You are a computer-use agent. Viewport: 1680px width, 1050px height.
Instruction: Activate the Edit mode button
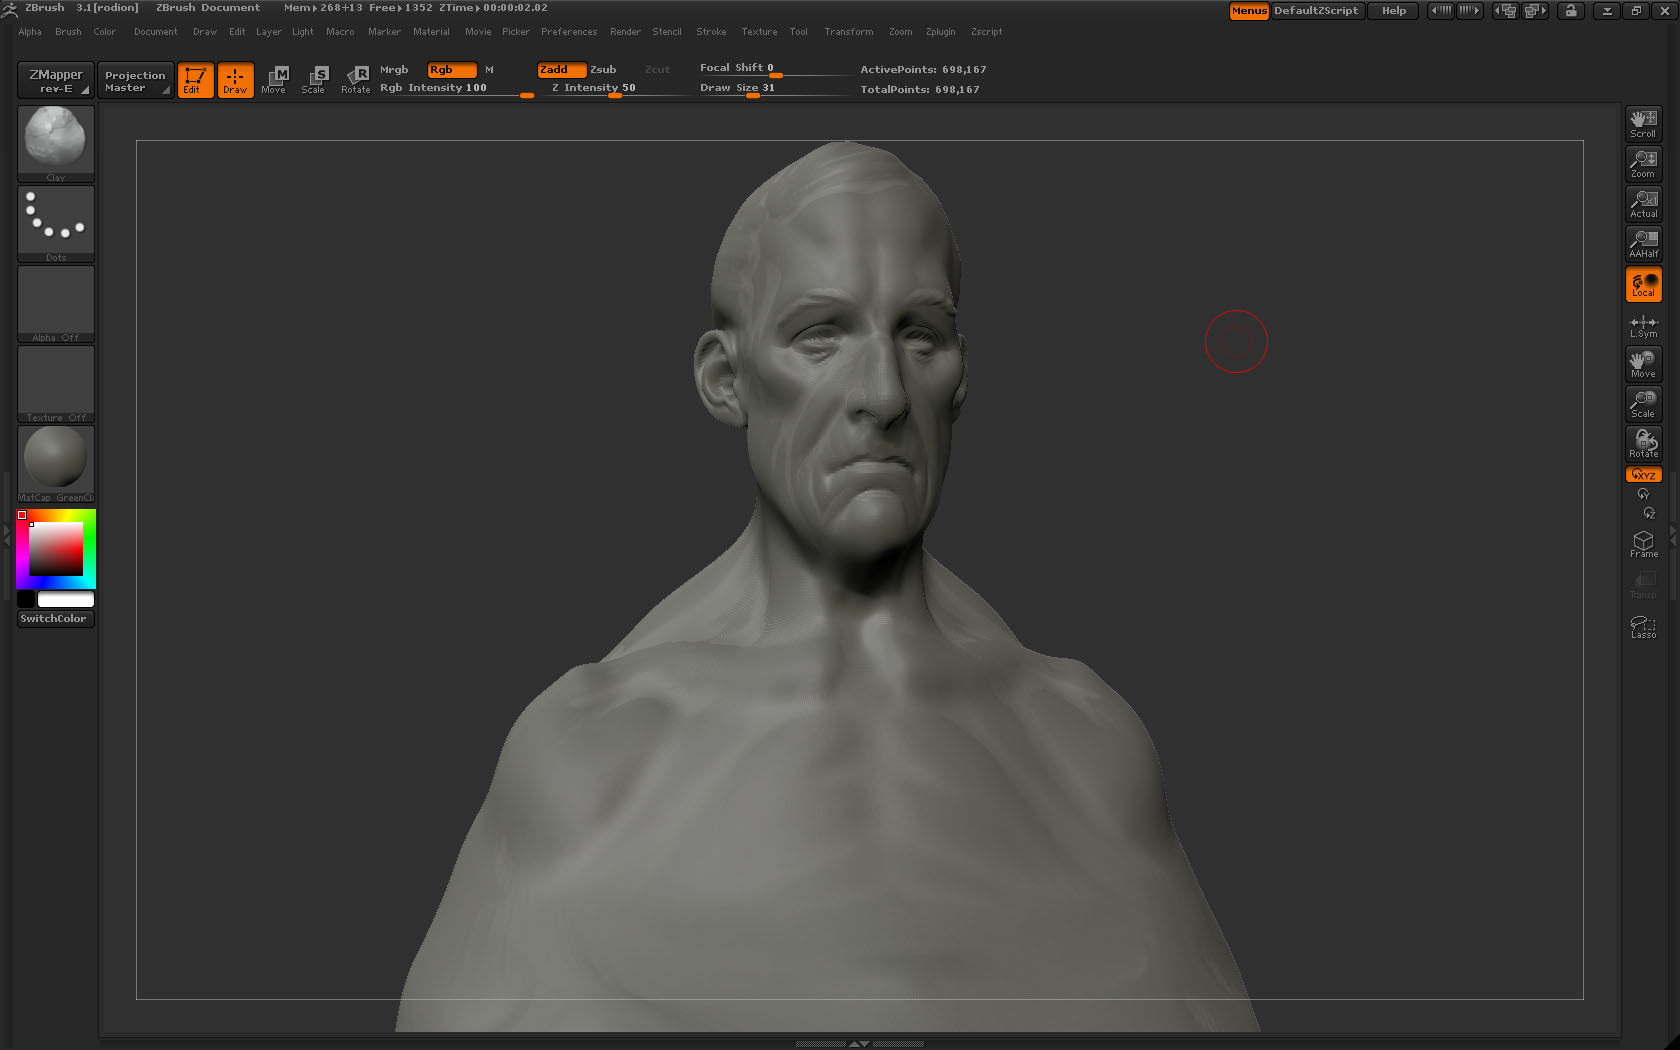(x=195, y=80)
